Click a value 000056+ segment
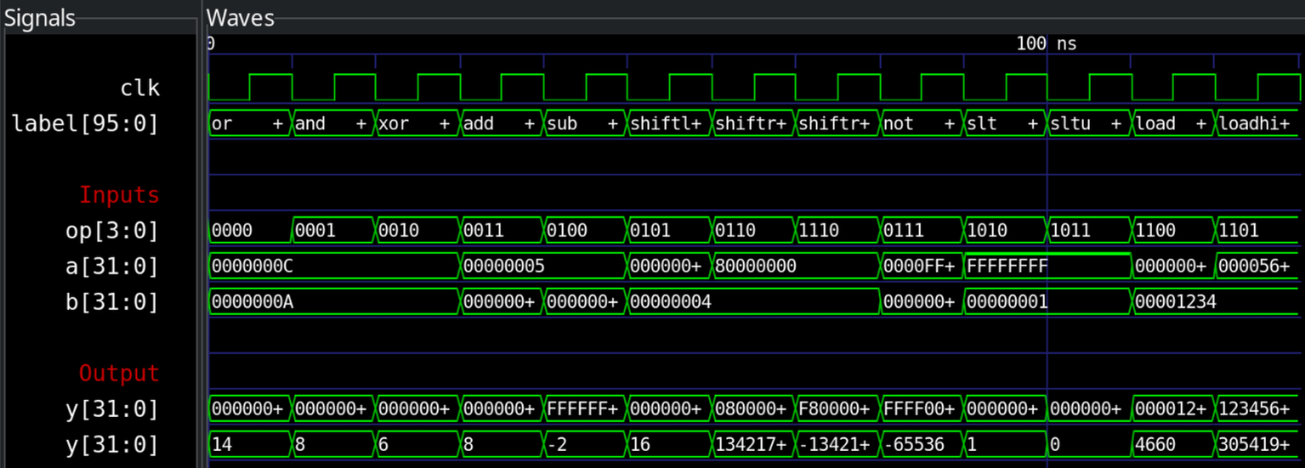Image resolution: width=1305 pixels, height=468 pixels. pos(1260,267)
